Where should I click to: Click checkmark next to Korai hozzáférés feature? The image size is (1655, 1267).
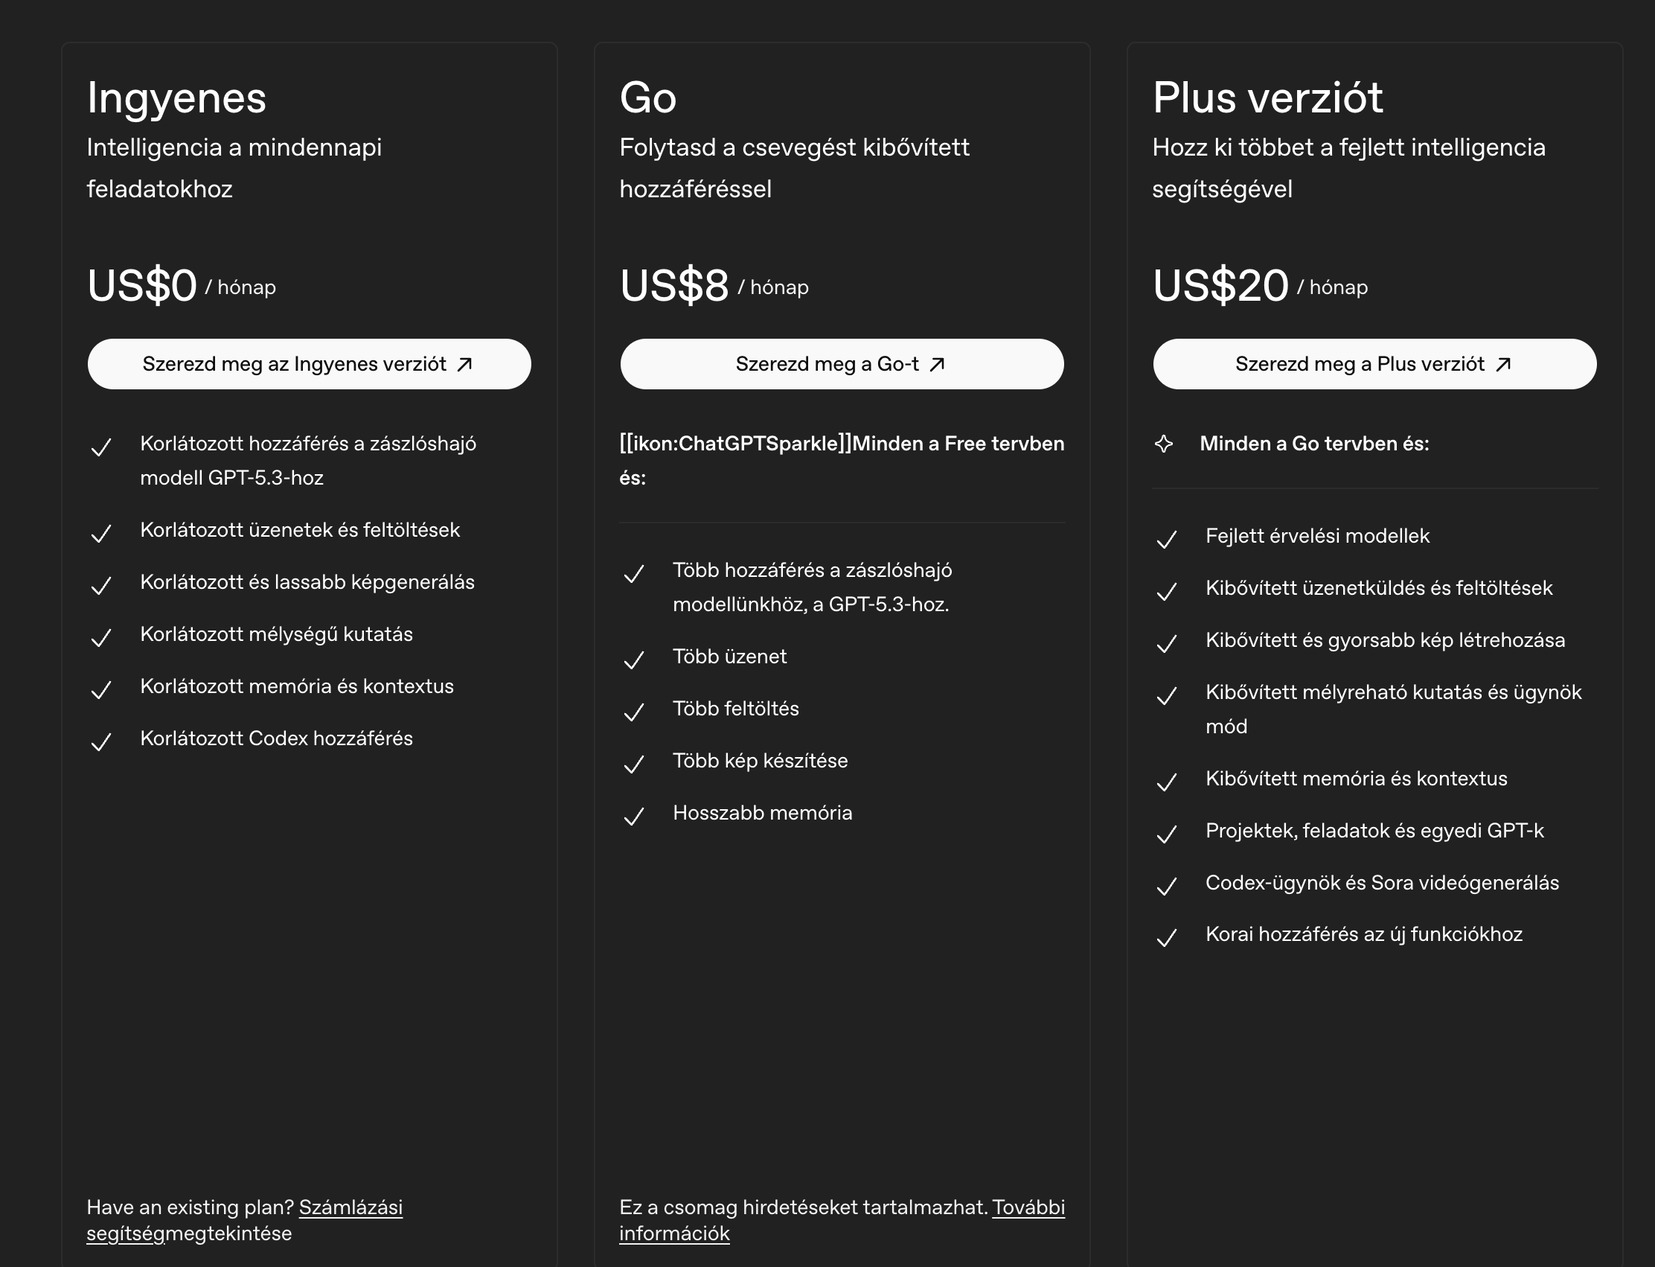click(1166, 938)
